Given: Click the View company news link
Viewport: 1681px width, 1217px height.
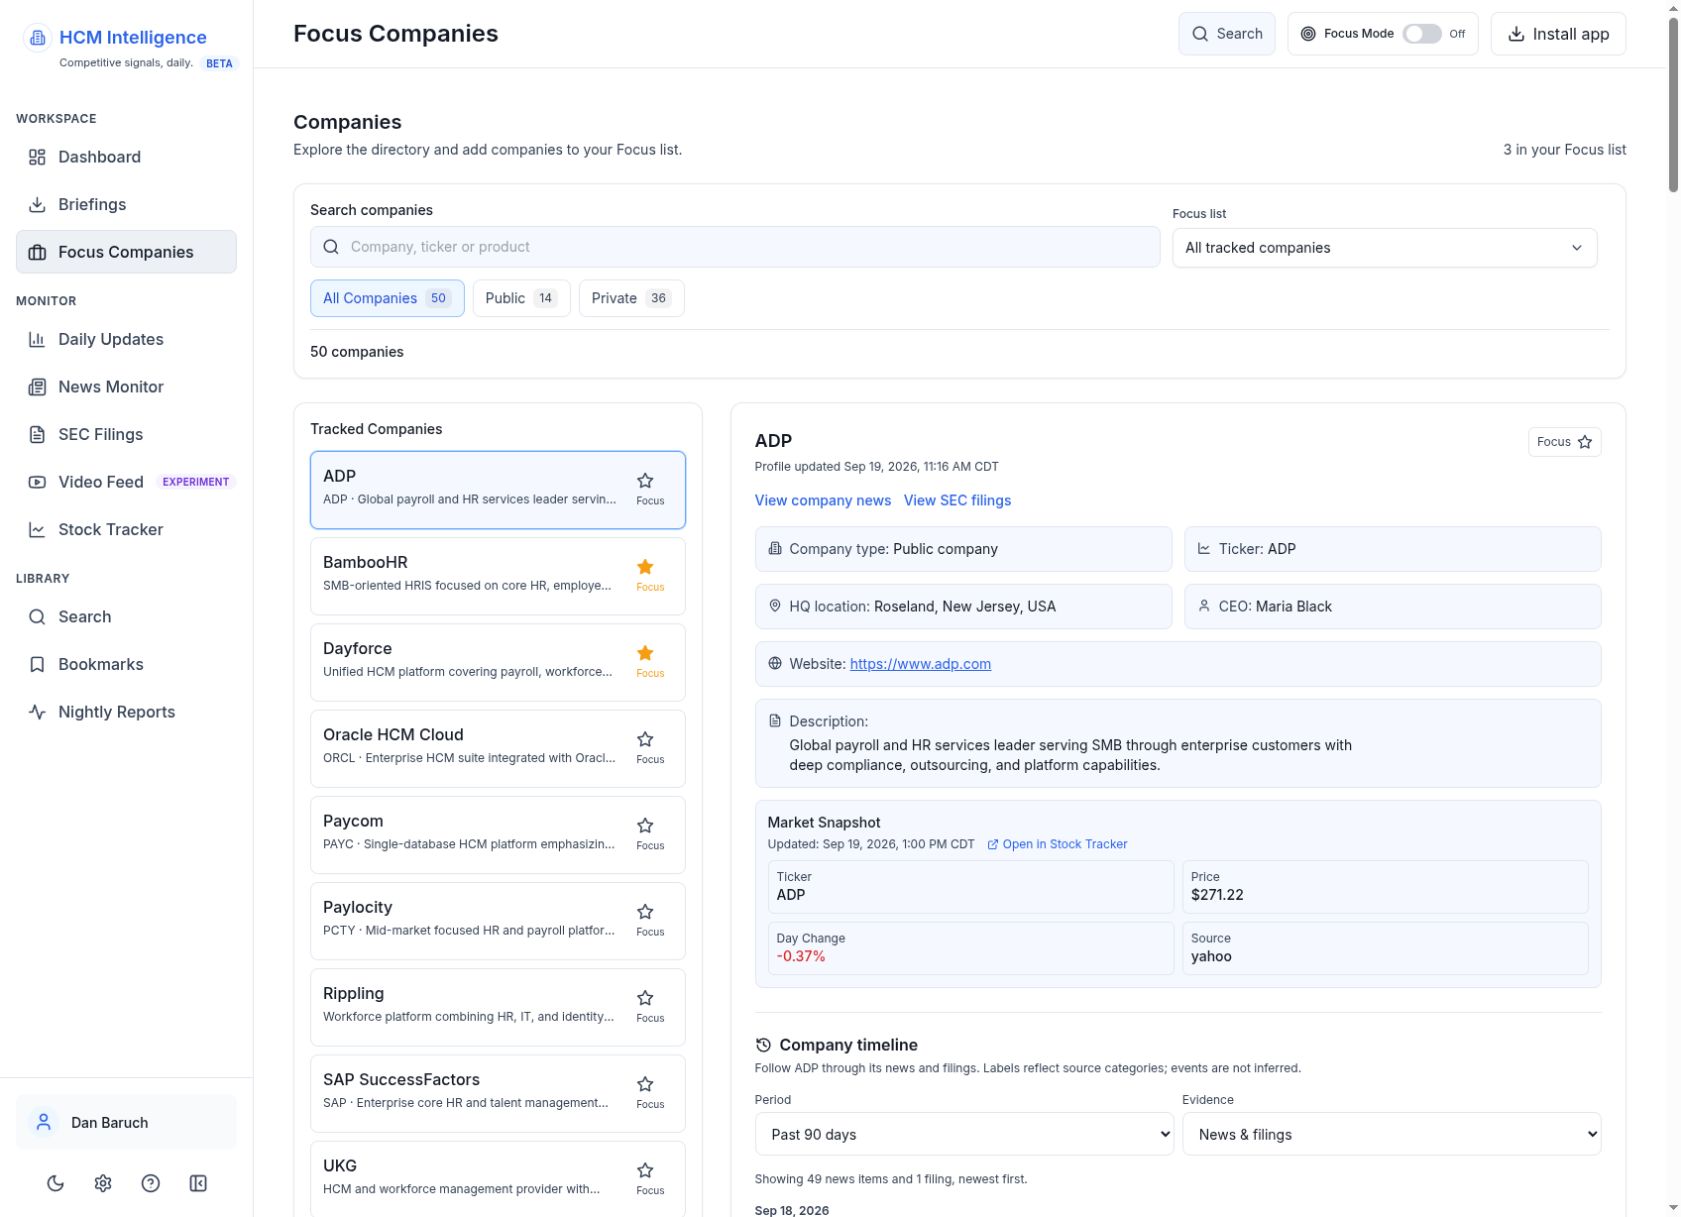Looking at the screenshot, I should click(822, 500).
